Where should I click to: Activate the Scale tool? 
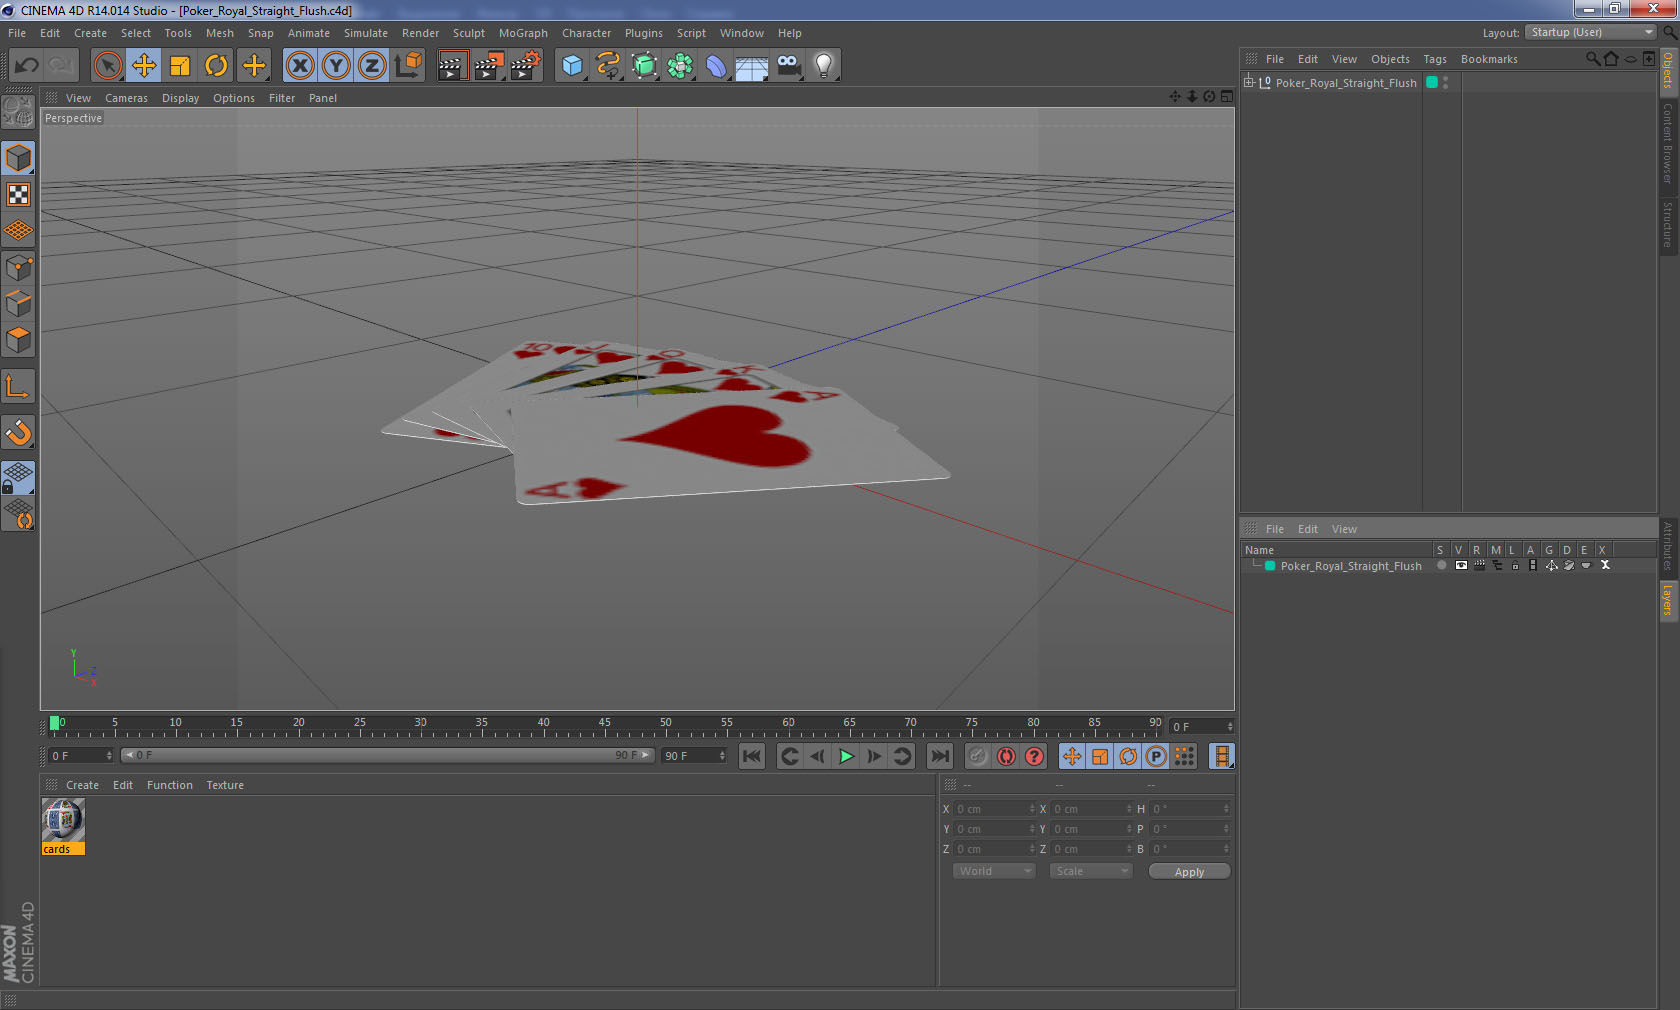pyautogui.click(x=180, y=66)
